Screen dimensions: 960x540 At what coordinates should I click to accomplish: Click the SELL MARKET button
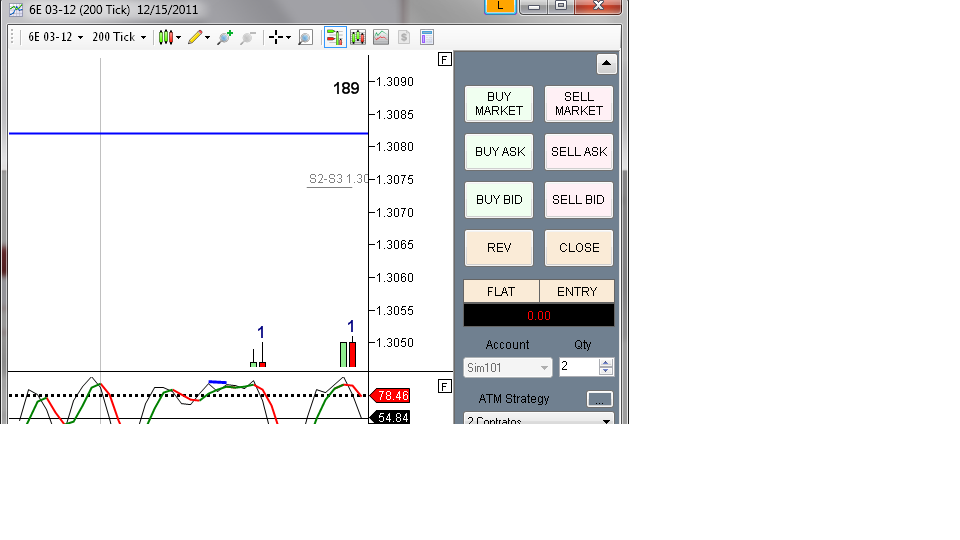pos(579,104)
